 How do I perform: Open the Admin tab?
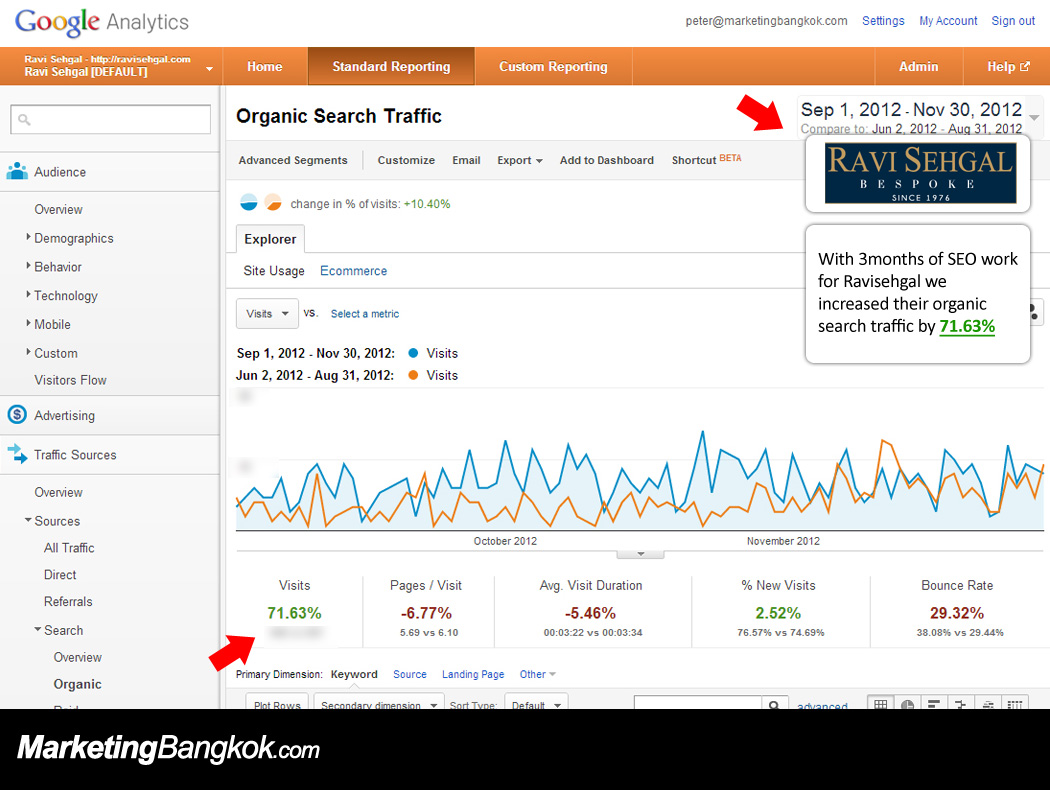[x=918, y=66]
